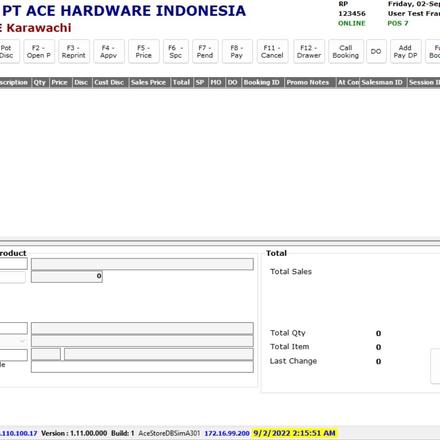
Task: Click the 123456 number in the header
Action: pos(352,14)
